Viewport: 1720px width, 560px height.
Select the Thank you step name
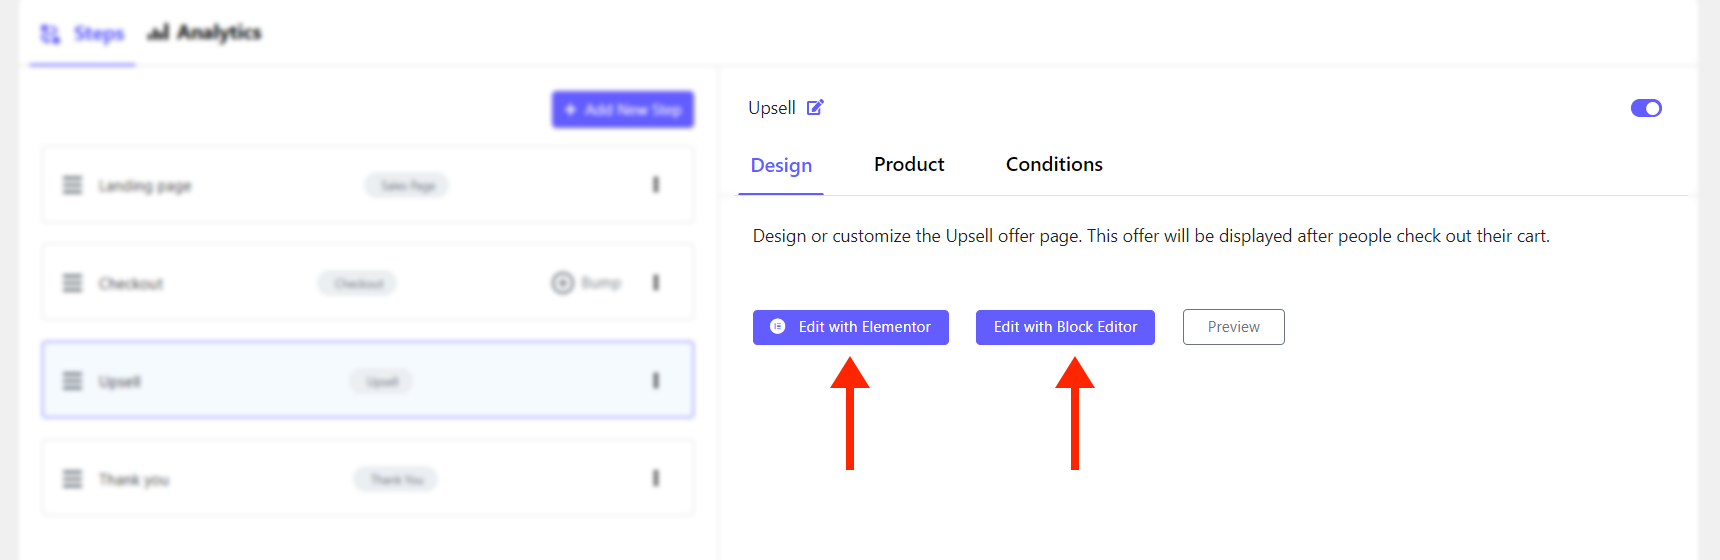tap(134, 480)
